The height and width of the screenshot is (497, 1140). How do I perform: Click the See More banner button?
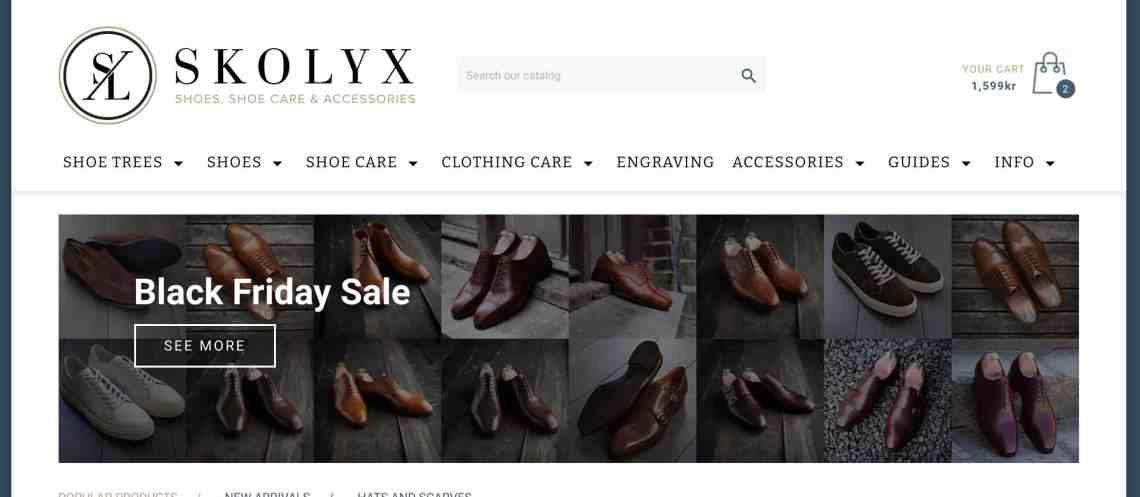click(x=205, y=346)
